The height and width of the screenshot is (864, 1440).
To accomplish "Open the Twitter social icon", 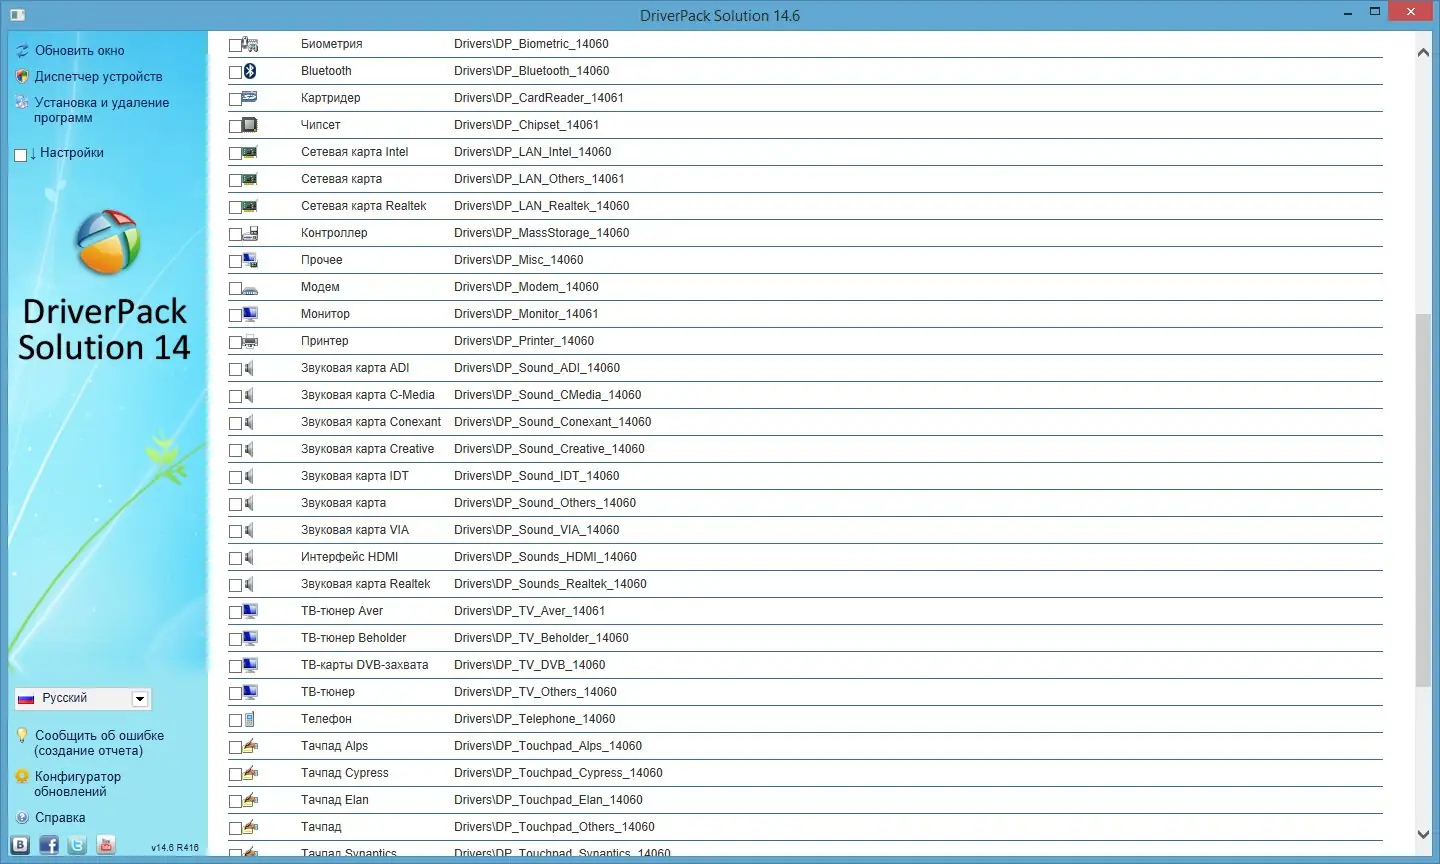I will click(x=77, y=845).
